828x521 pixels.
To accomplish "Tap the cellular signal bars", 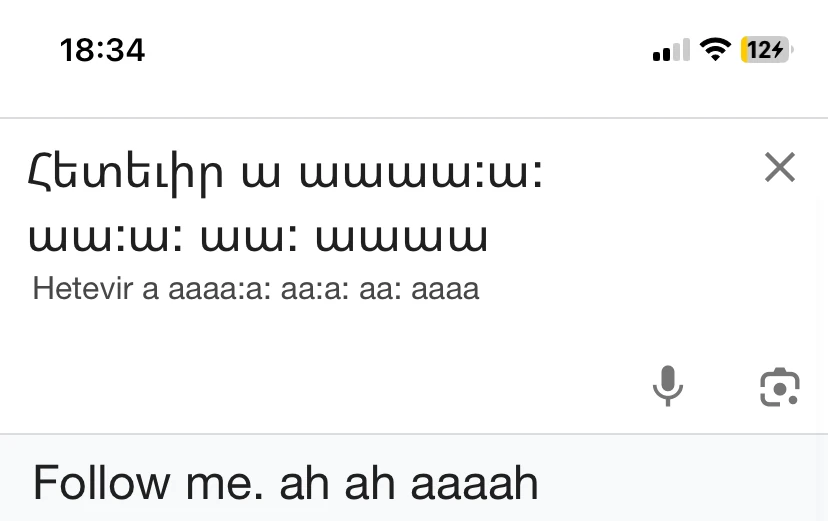I will tap(670, 50).
